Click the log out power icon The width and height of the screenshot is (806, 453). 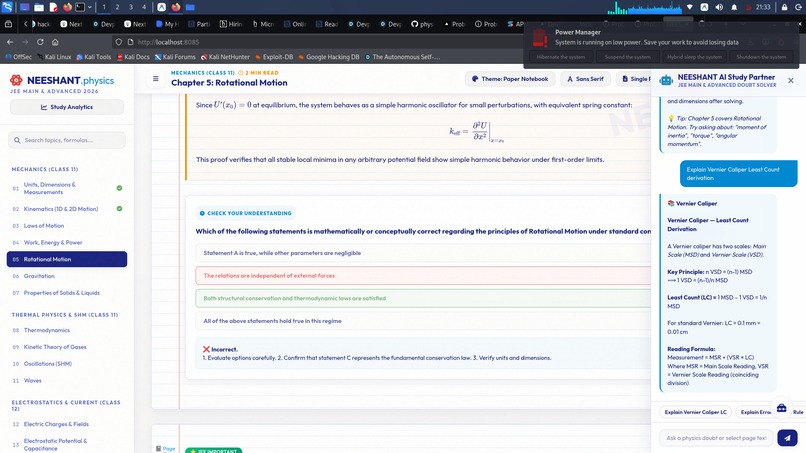click(x=799, y=7)
